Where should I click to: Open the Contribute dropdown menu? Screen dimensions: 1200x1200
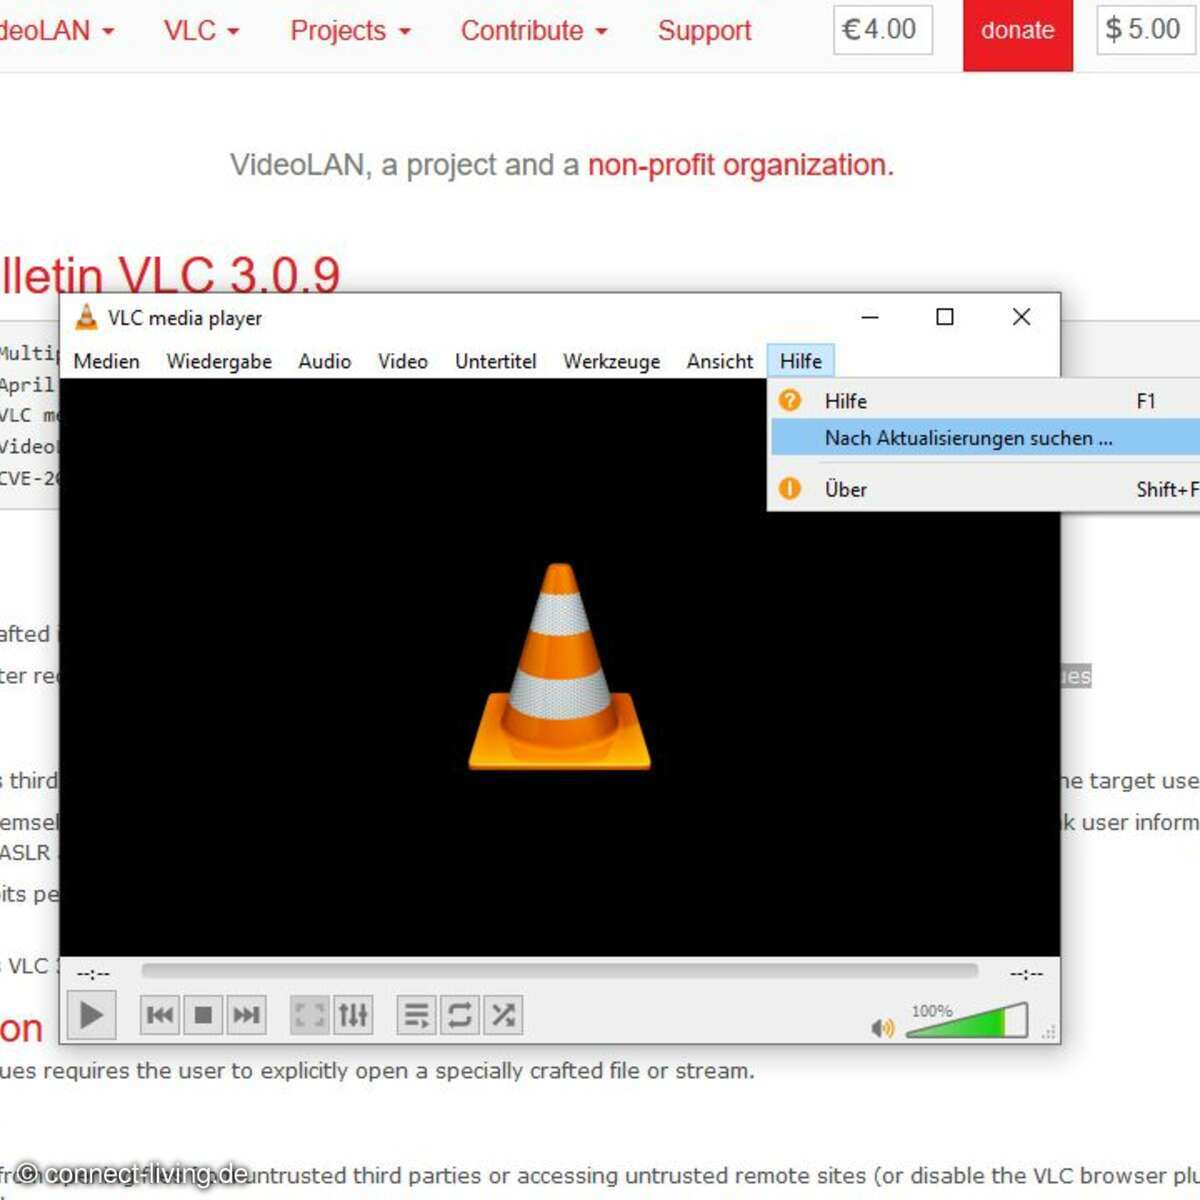[533, 30]
